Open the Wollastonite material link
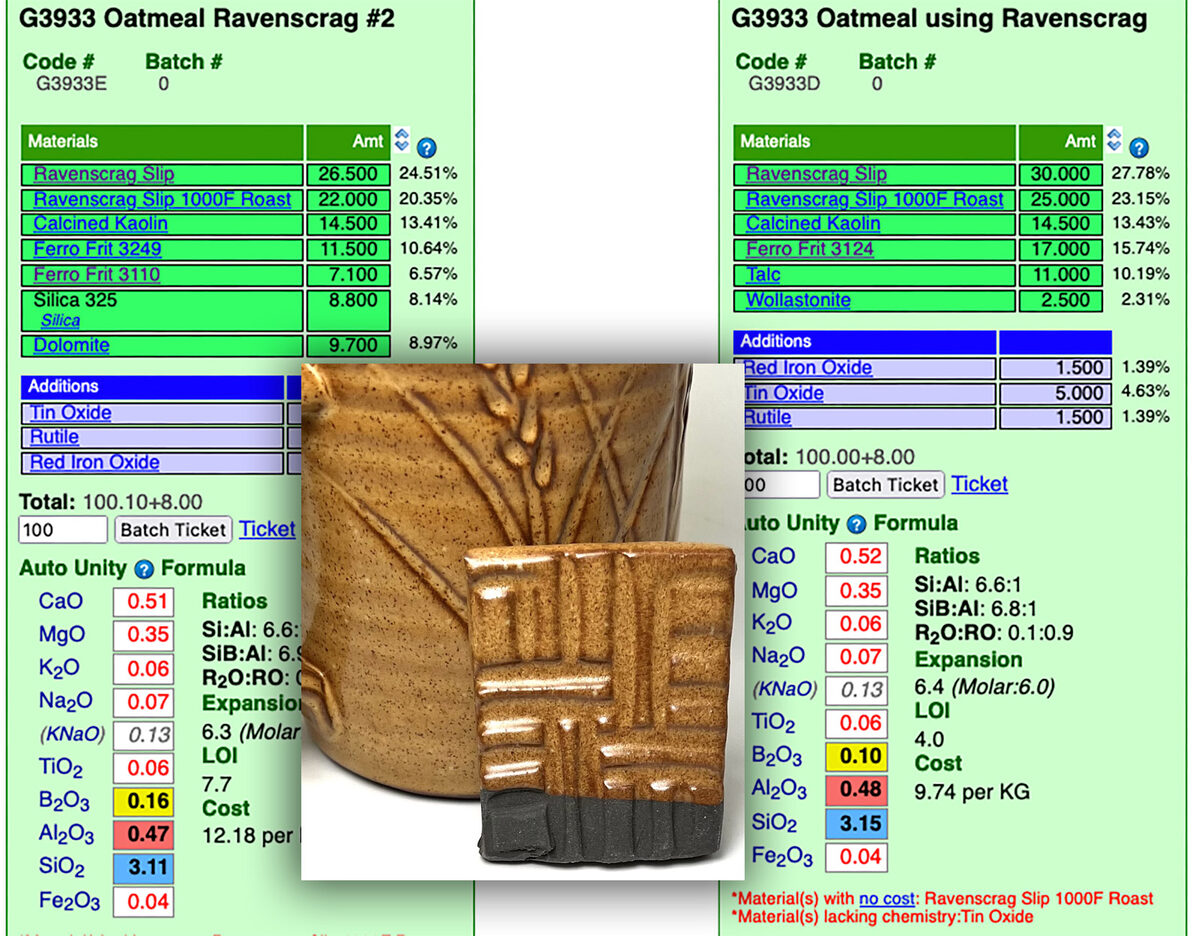Image resolution: width=1200 pixels, height=936 pixels. (798, 300)
